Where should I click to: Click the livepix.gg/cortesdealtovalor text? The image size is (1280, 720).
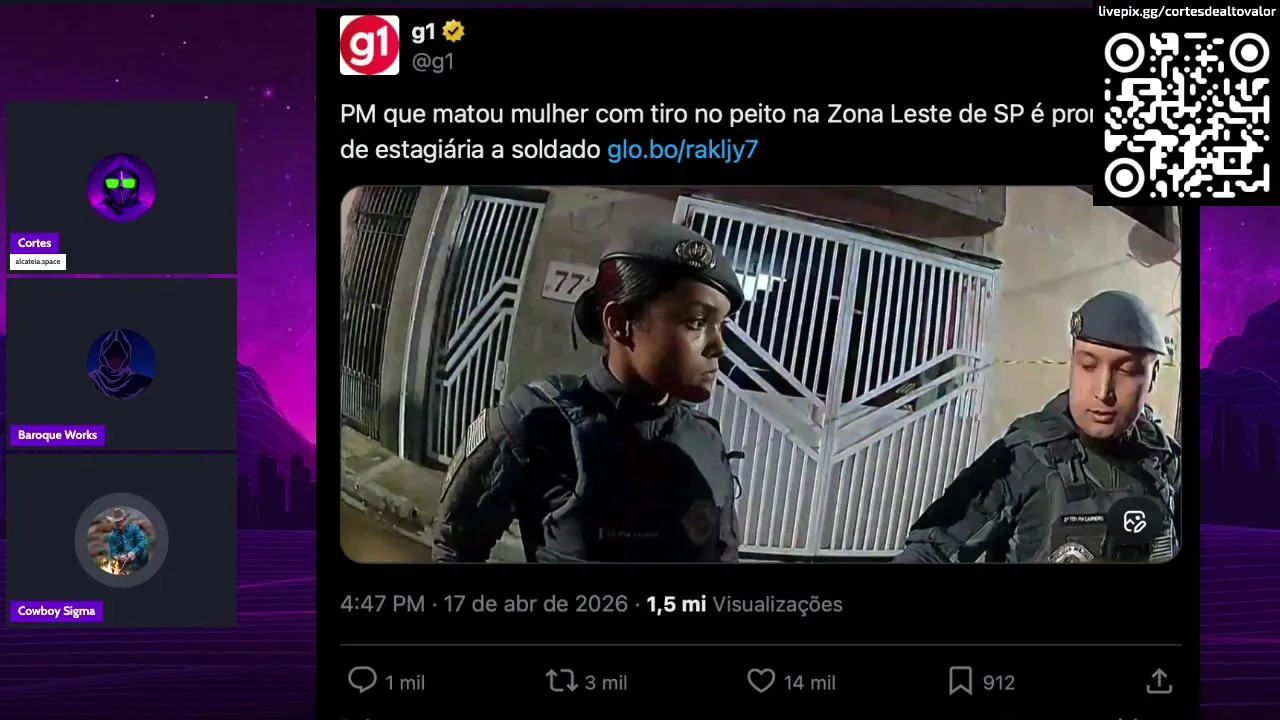pyautogui.click(x=1186, y=11)
